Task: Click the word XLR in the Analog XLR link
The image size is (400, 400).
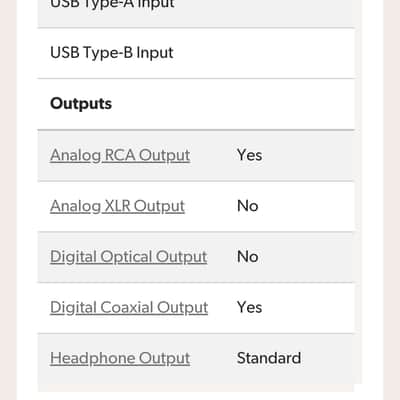Action: pyautogui.click(x=118, y=206)
